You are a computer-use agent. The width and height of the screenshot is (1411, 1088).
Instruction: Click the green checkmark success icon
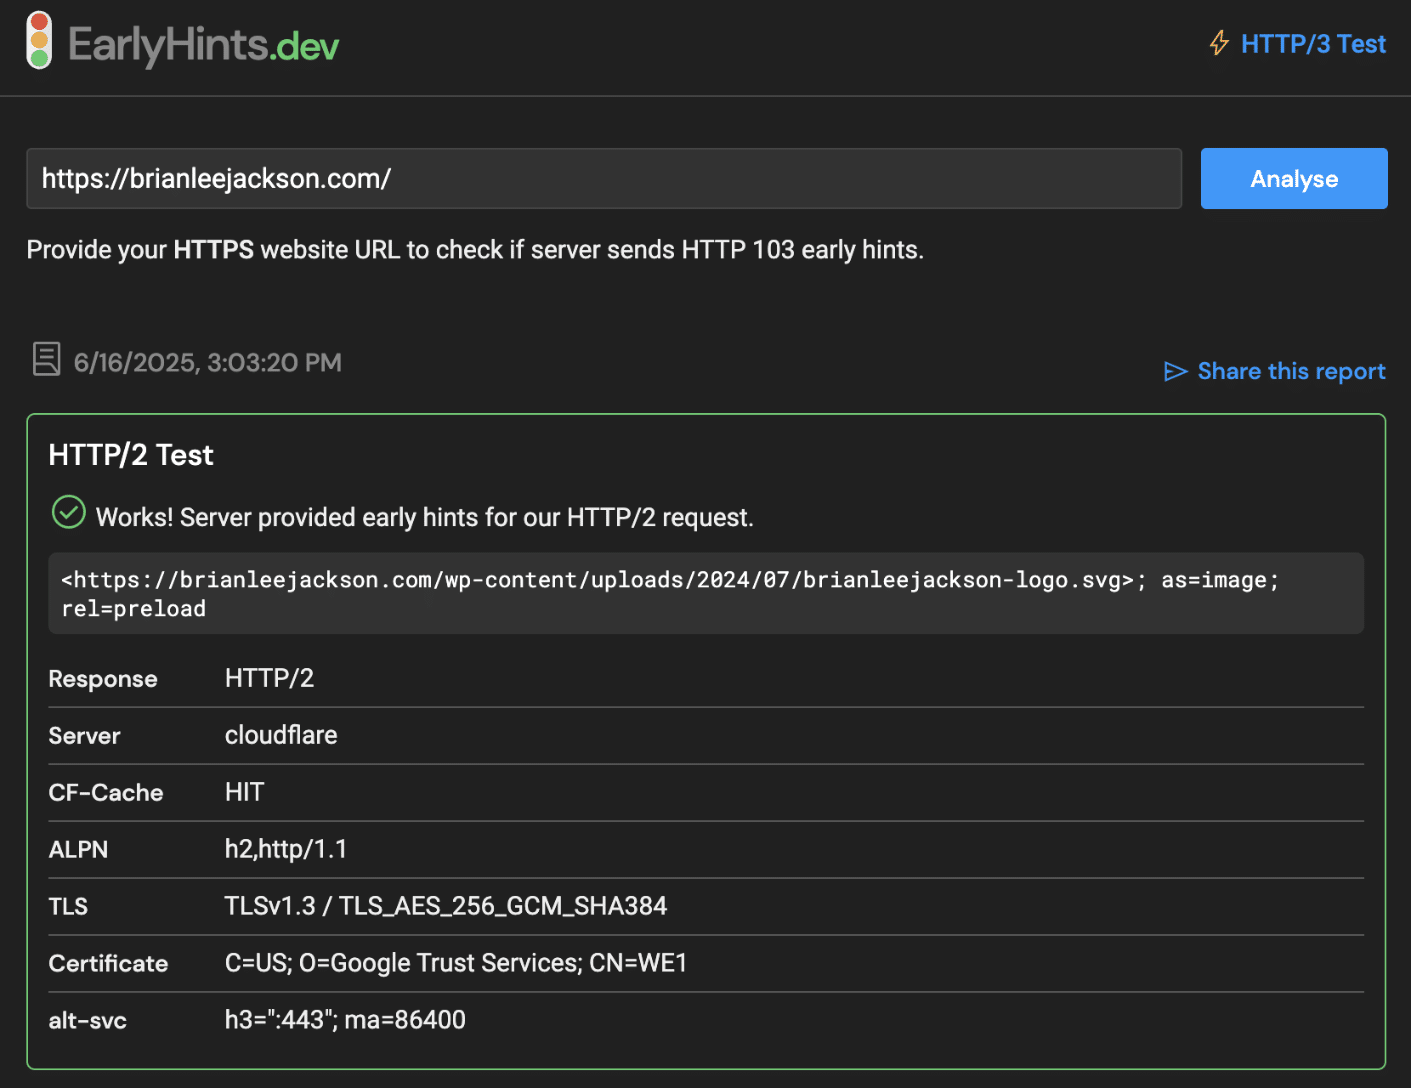67,512
